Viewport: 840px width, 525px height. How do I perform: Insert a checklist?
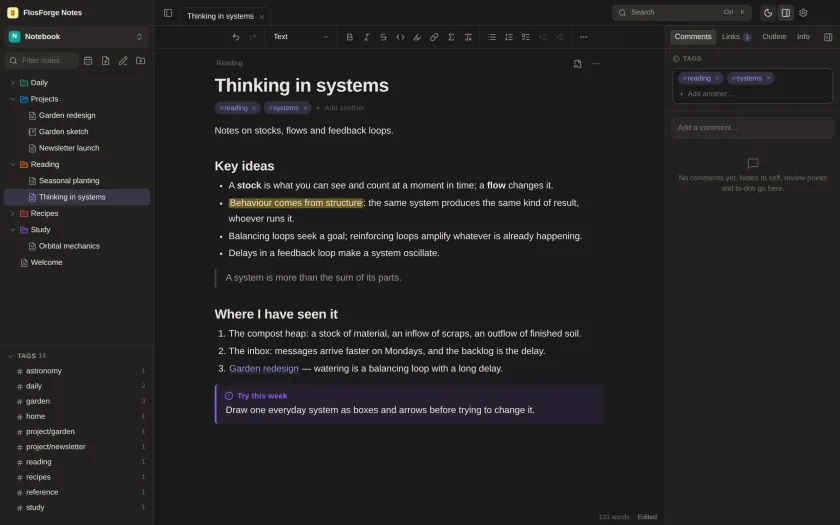coord(526,37)
